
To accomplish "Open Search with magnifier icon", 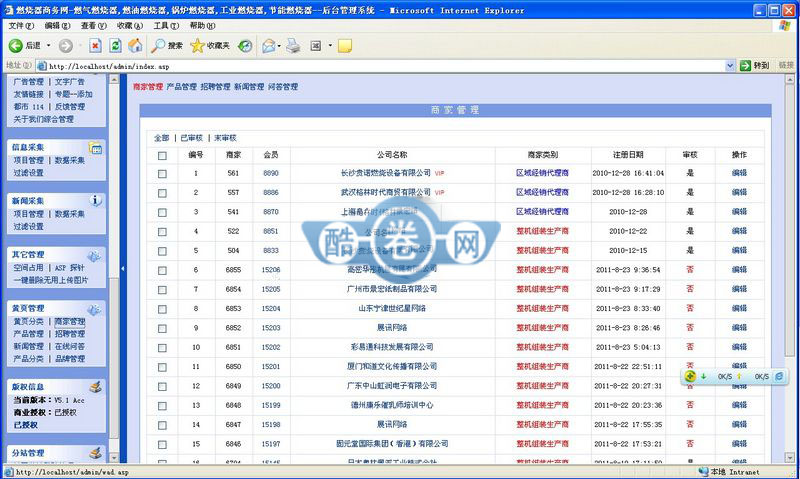I will click(159, 46).
